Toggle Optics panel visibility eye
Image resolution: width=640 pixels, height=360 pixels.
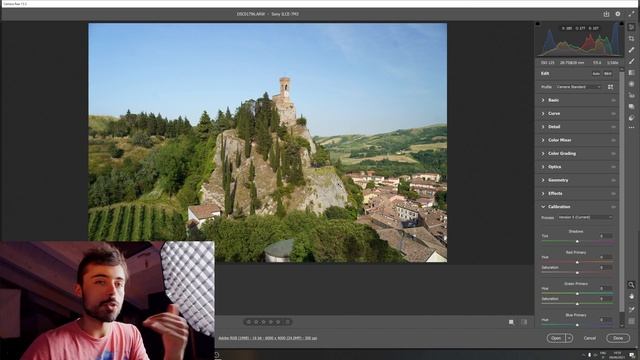point(613,167)
